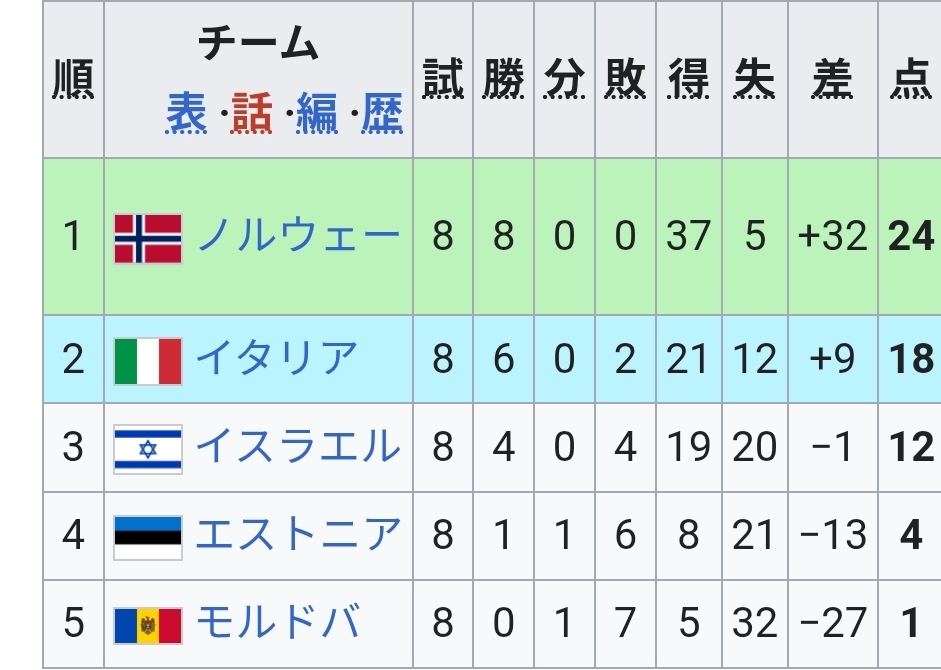Screen dimensions: 941x670
Task: Click the 順 column header
Action: coord(73,79)
